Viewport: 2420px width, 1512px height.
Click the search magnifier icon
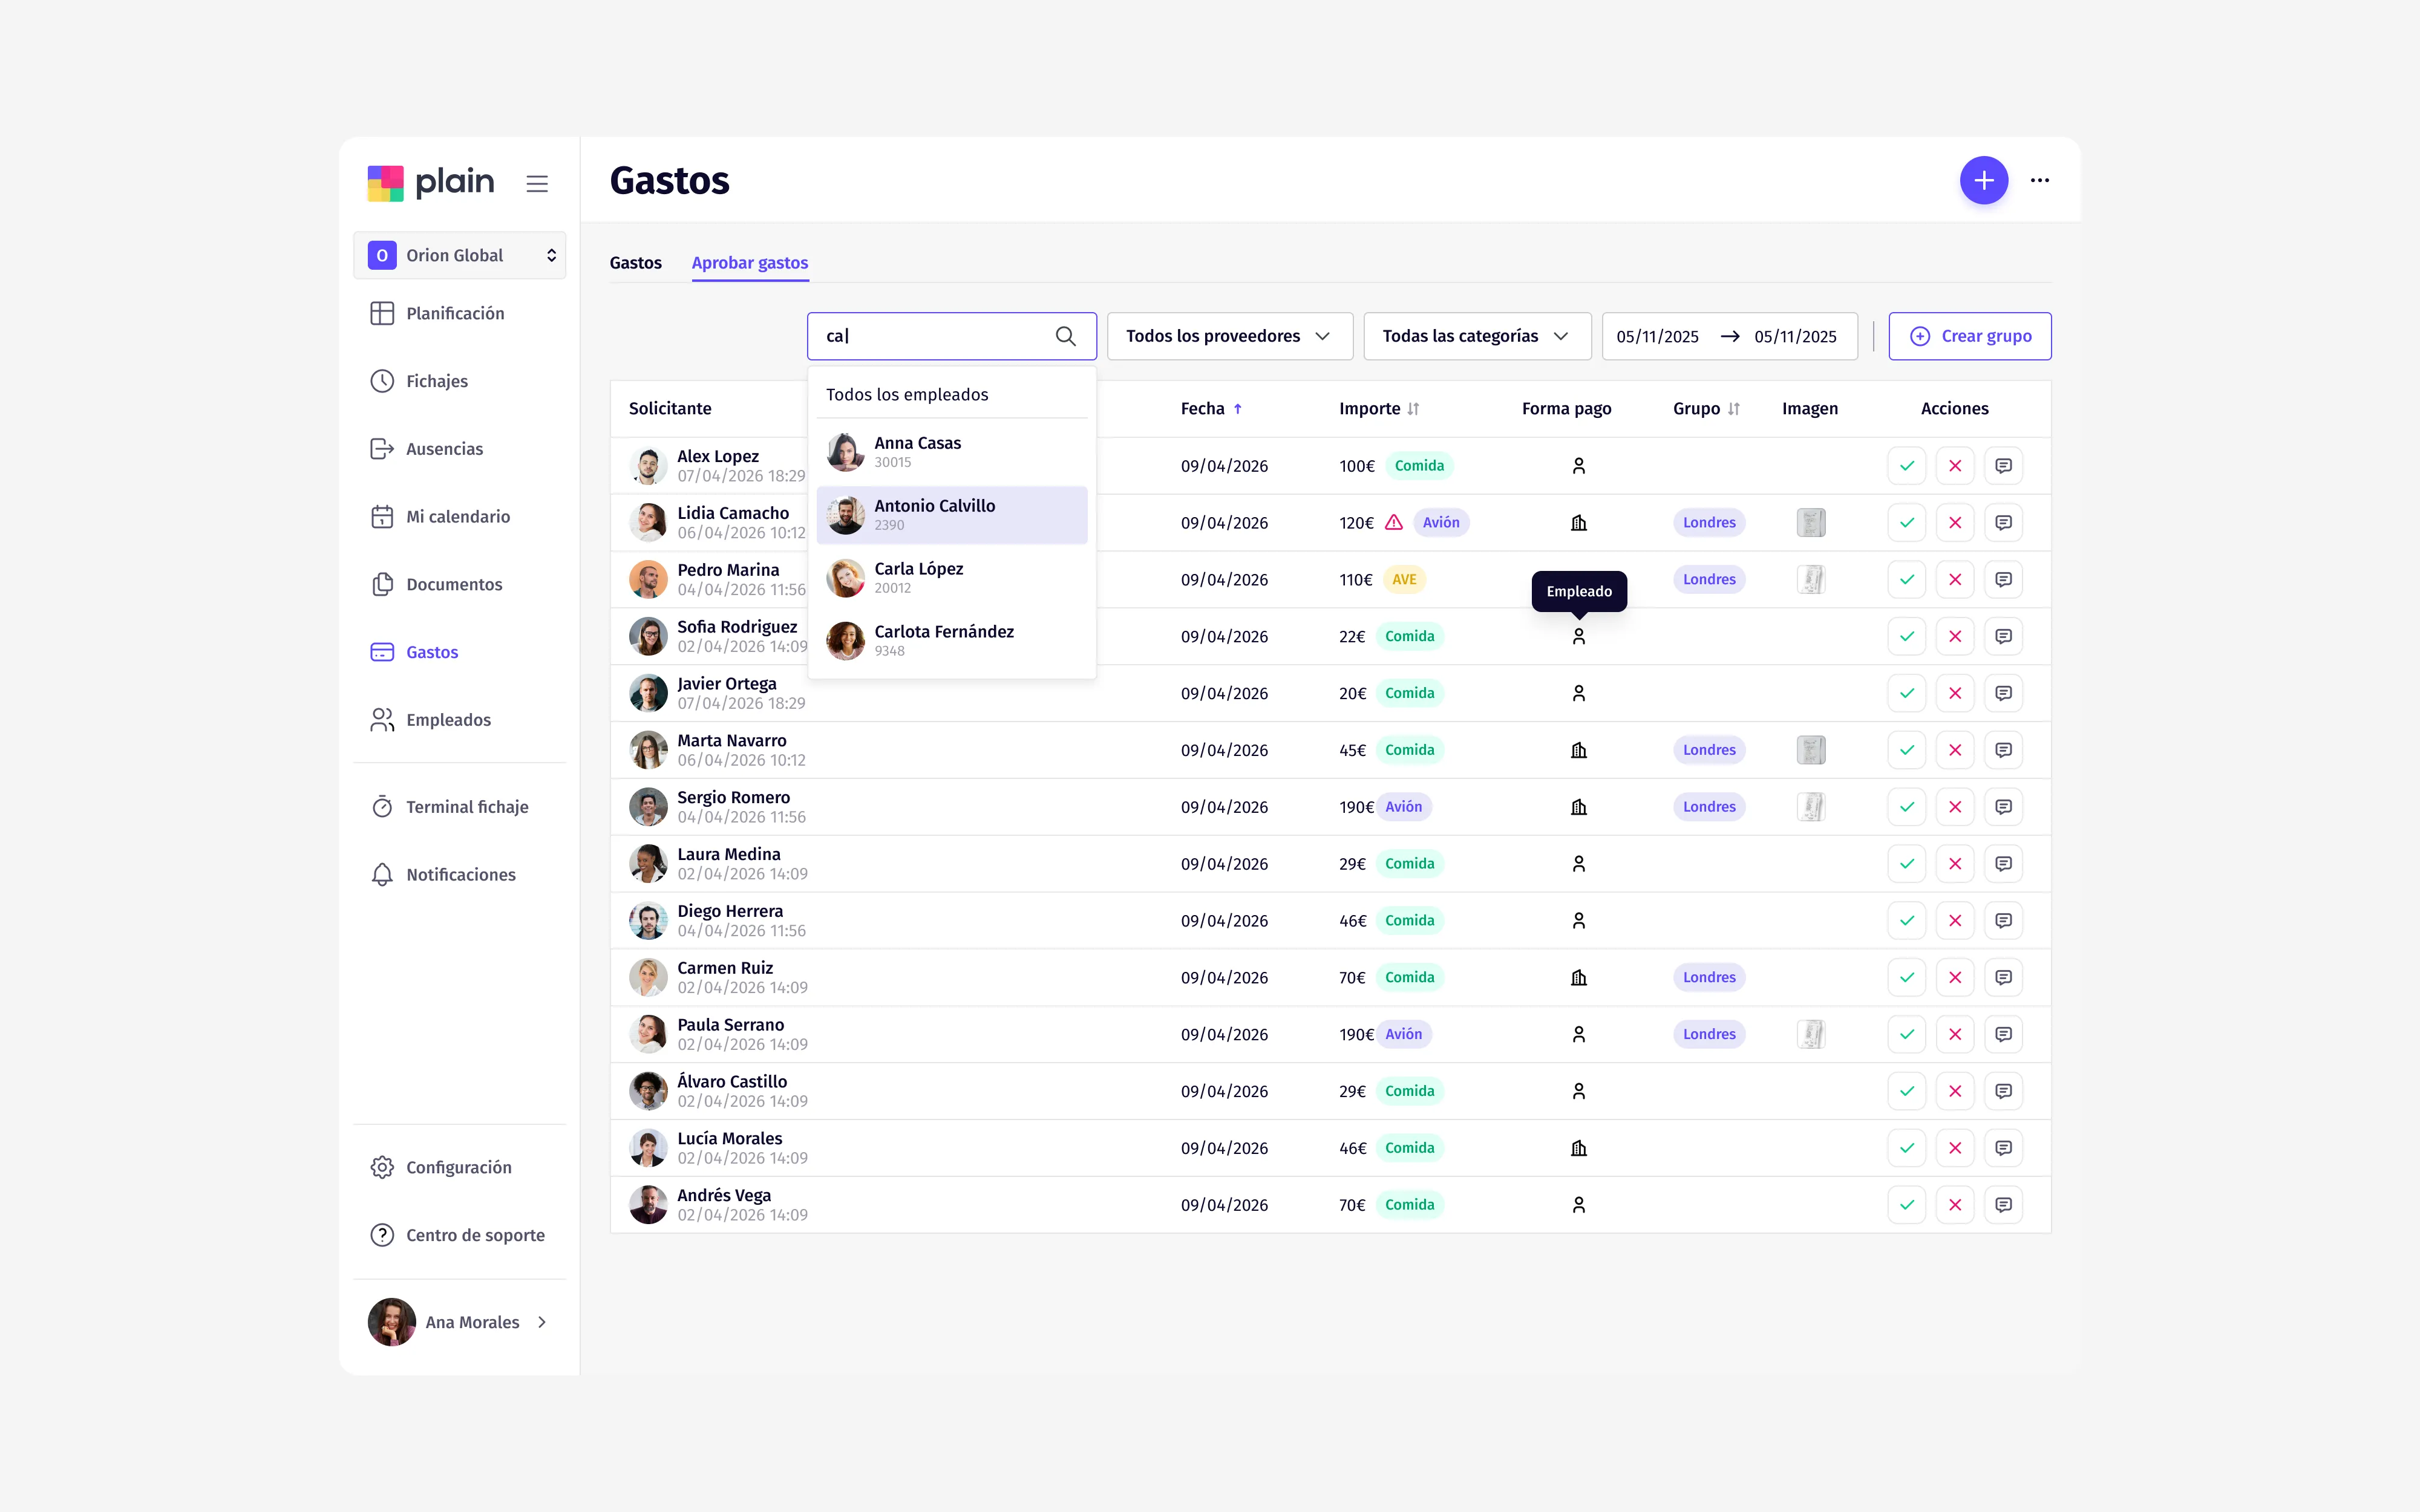click(1066, 337)
